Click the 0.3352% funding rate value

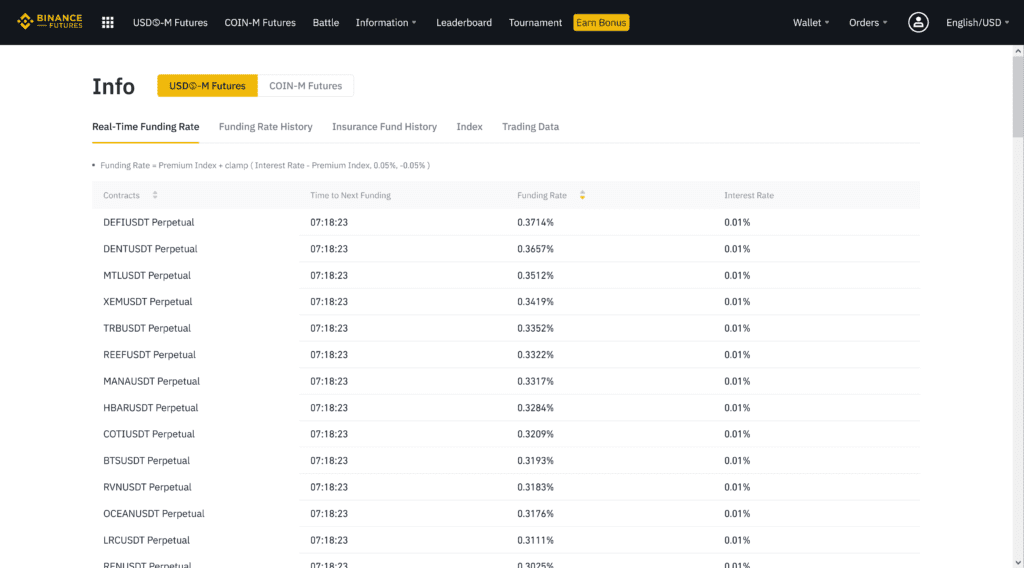[x=535, y=328]
